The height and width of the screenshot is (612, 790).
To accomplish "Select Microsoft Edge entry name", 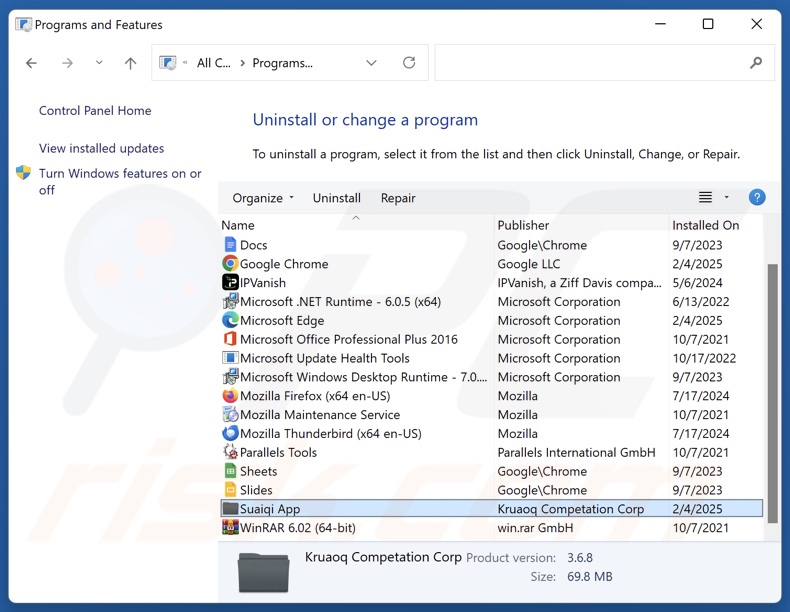I will pyautogui.click(x=282, y=320).
